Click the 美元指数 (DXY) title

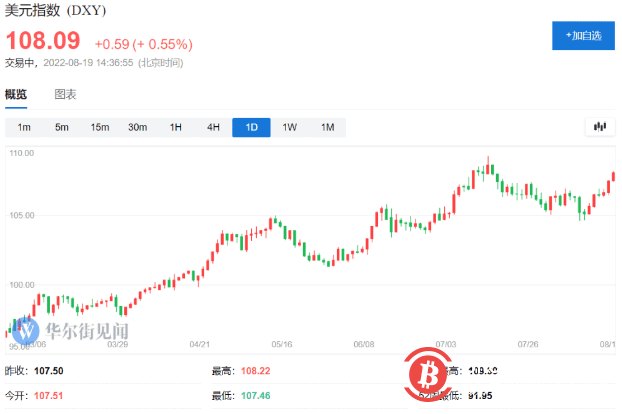[x=55, y=10]
